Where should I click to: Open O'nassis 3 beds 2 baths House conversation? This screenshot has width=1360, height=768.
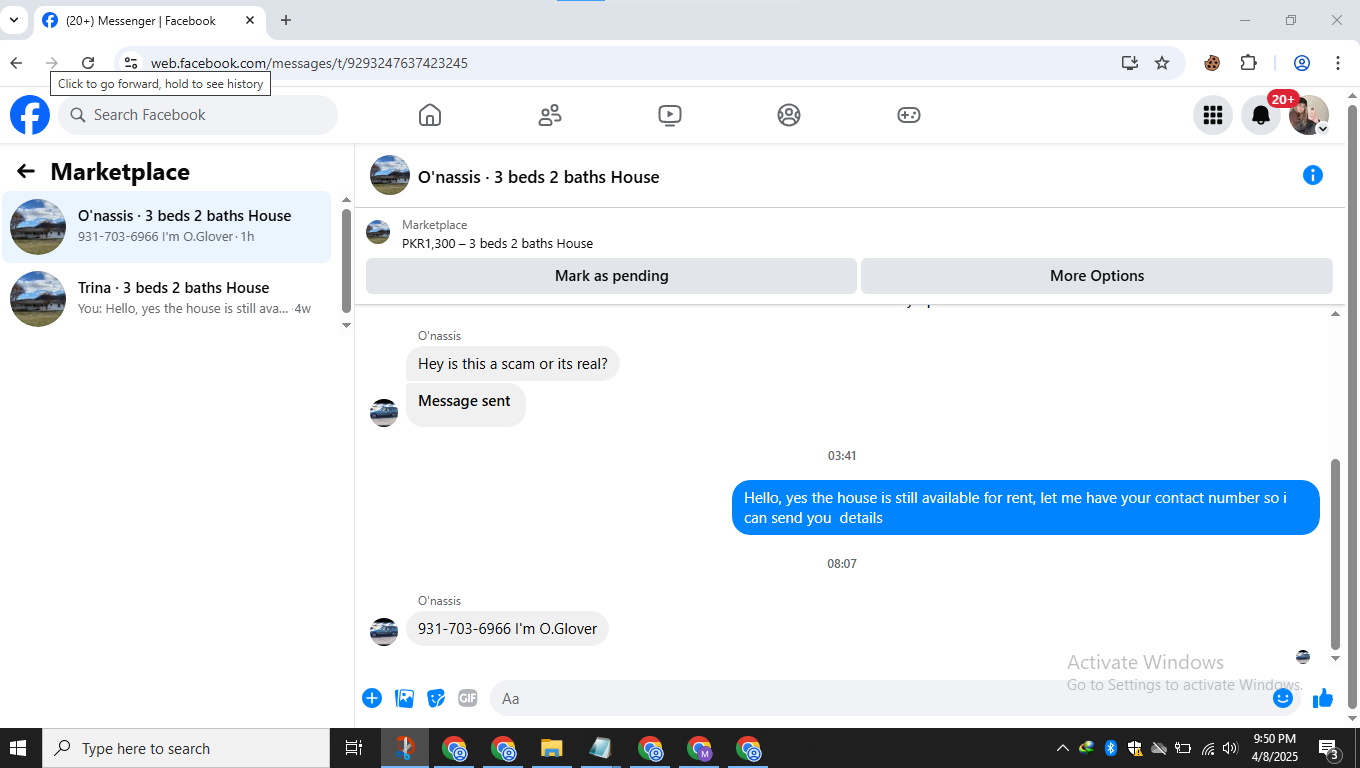click(166, 227)
